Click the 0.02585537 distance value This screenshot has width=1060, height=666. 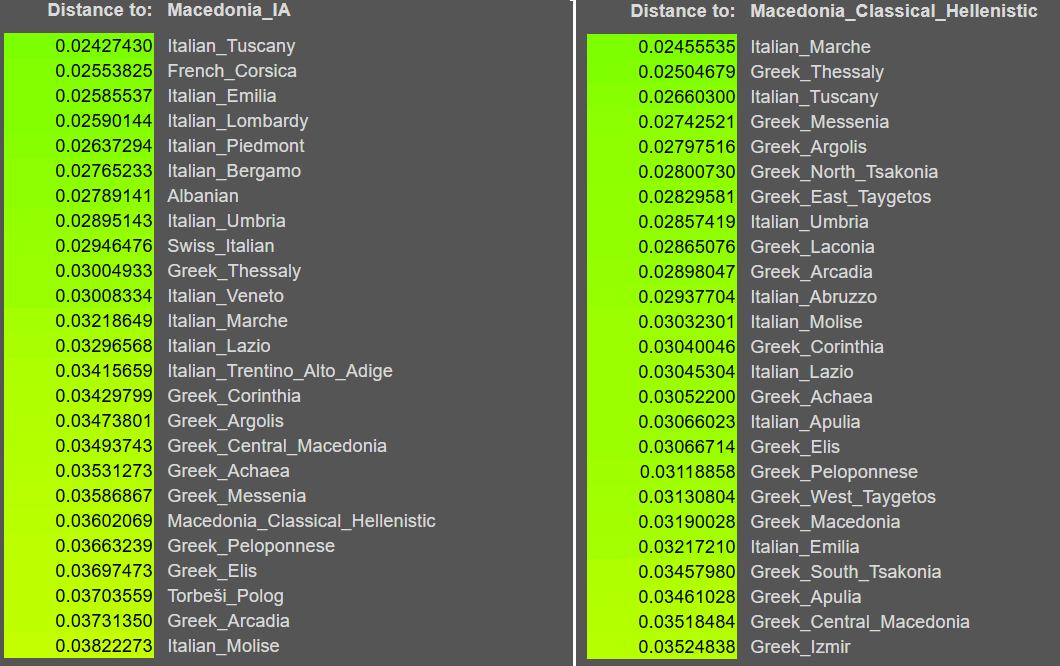click(x=104, y=96)
